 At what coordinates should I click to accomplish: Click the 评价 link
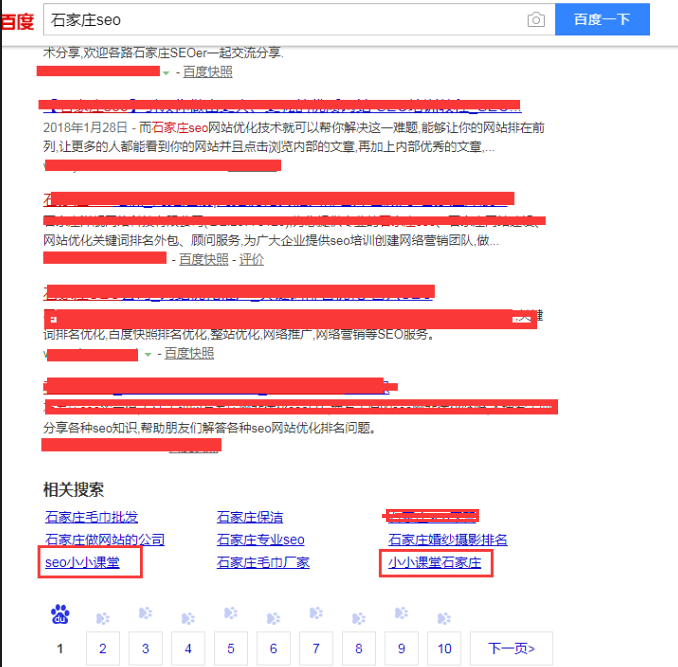(251, 259)
